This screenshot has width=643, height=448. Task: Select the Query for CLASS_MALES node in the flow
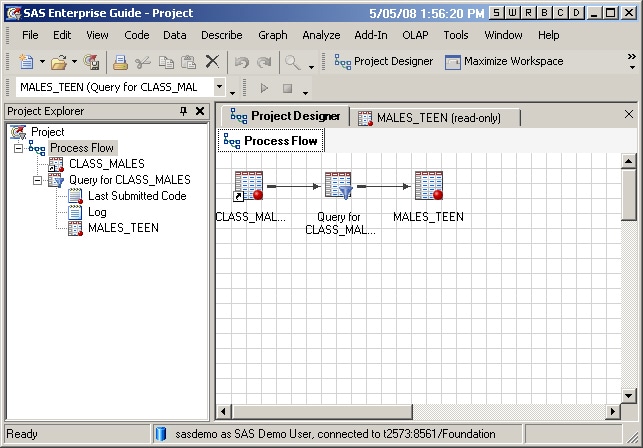pyautogui.click(x=338, y=186)
